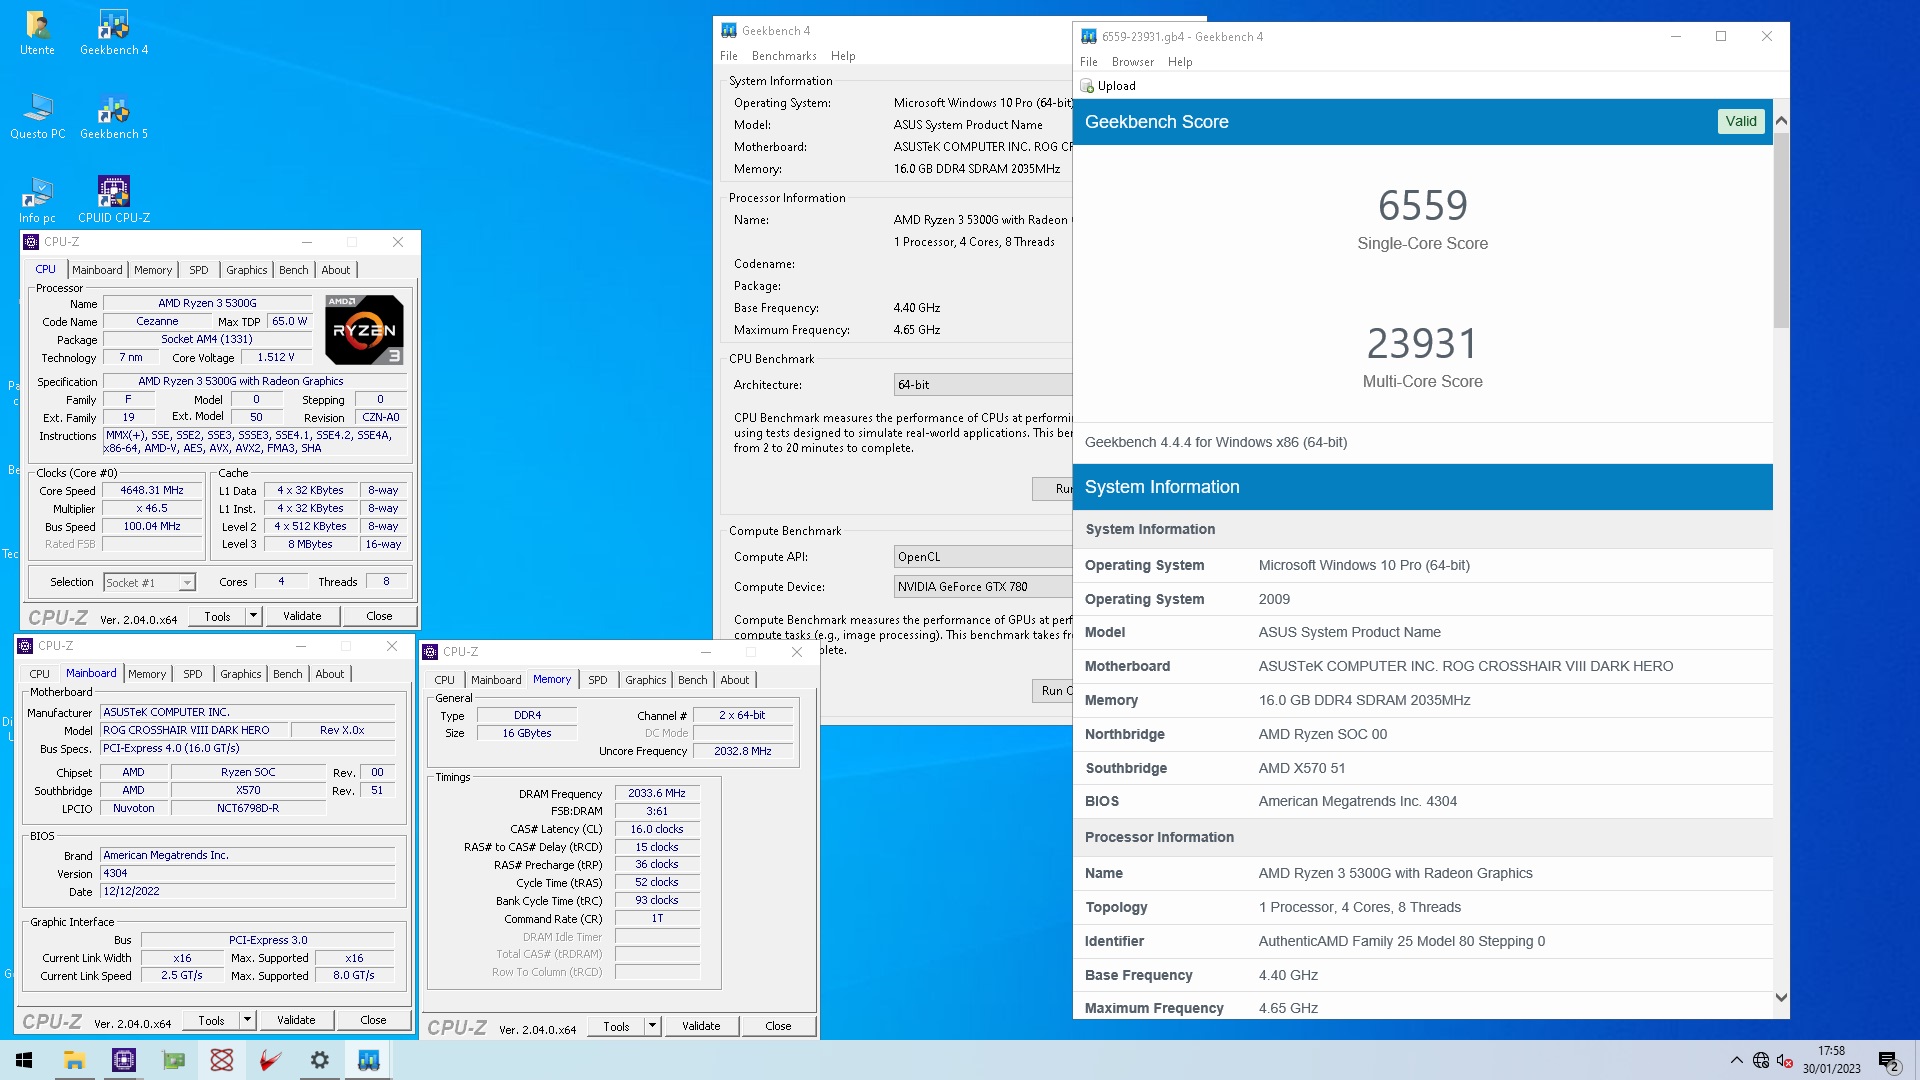
Task: Click Close in the CPU-Z CPU window
Action: tap(379, 616)
